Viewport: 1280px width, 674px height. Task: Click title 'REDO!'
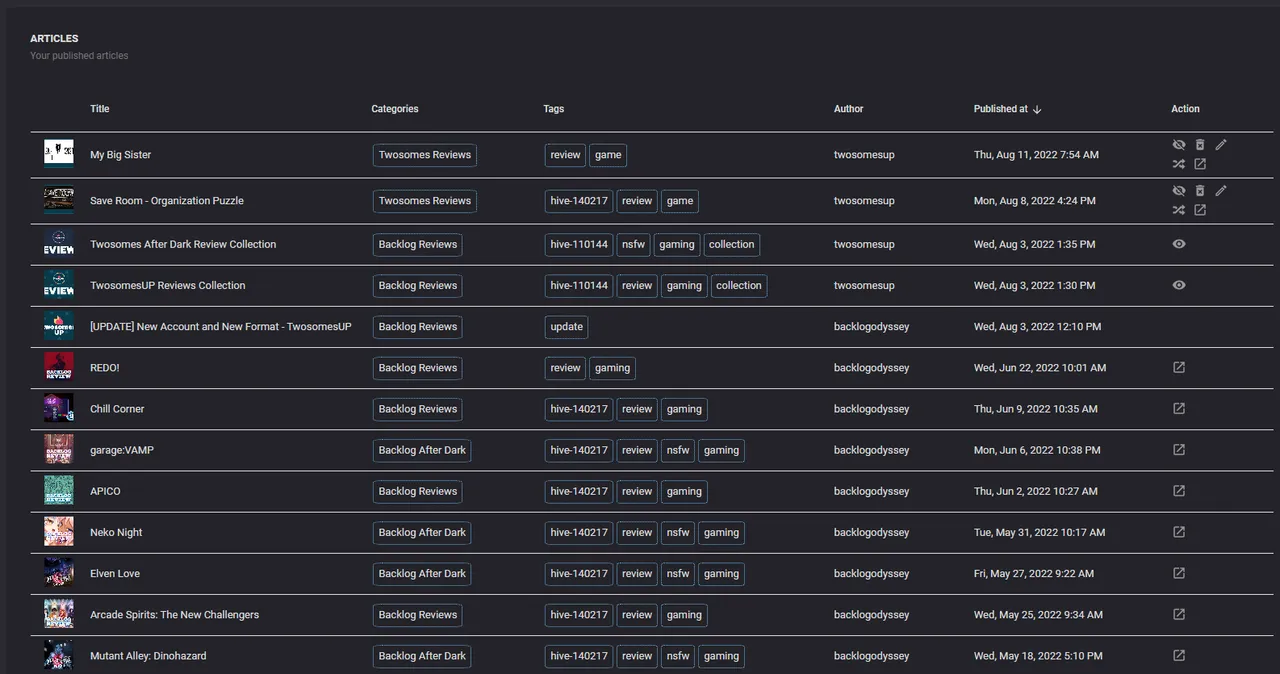105,368
